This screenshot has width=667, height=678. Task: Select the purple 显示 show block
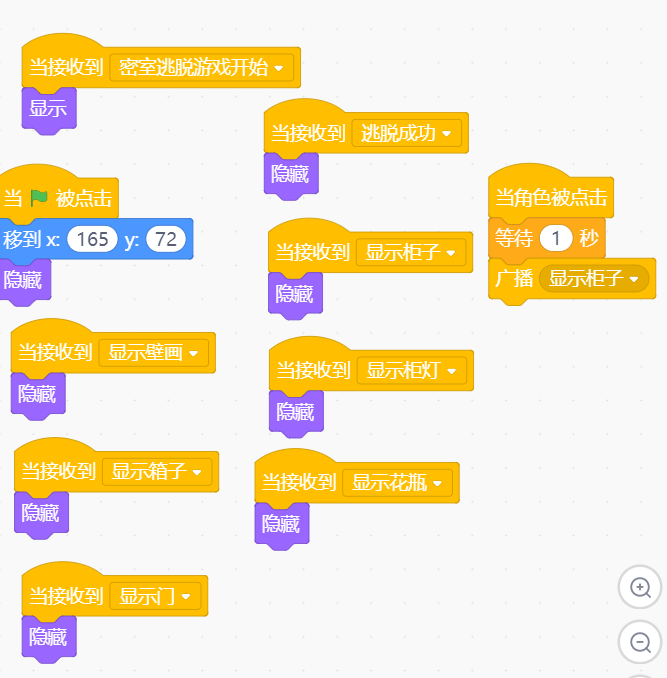(x=48, y=108)
